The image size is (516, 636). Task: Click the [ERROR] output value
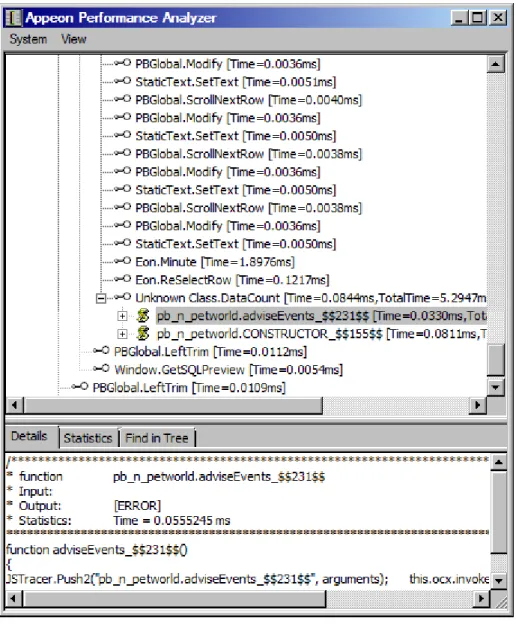pos(137,506)
